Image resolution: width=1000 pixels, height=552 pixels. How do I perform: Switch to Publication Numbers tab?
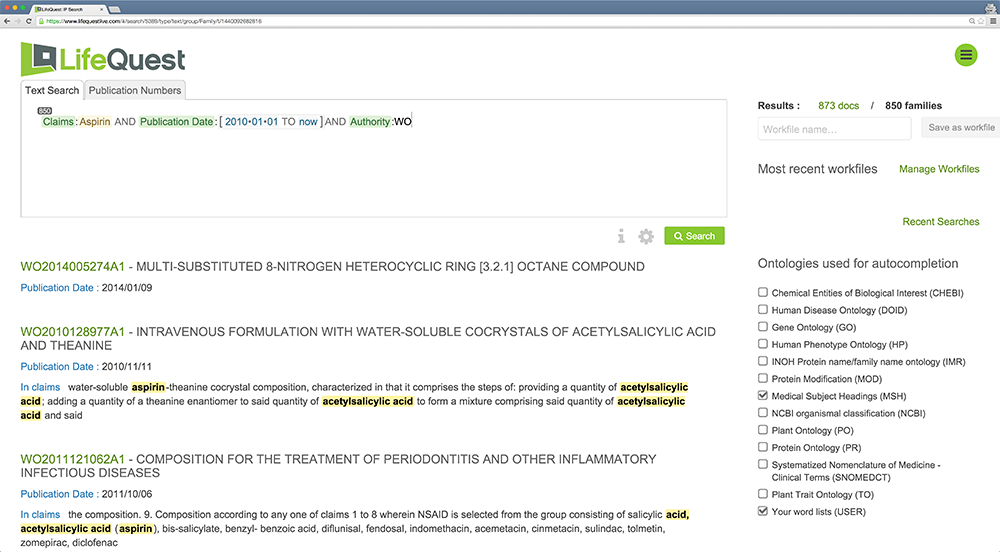[x=135, y=91]
